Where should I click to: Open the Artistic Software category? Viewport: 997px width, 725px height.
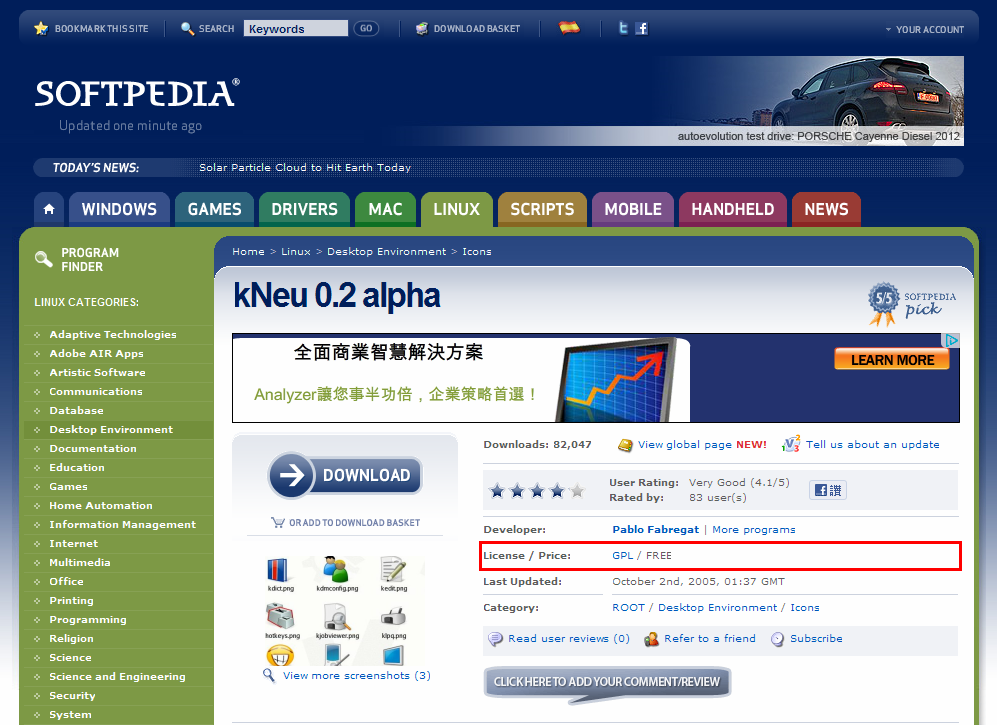(97, 373)
